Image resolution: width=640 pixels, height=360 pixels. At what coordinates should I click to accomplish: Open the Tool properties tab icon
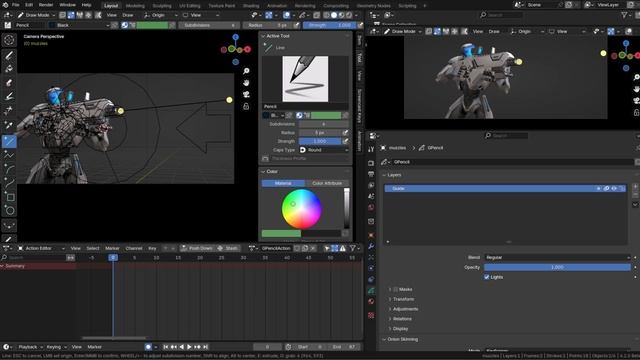pyautogui.click(x=371, y=149)
